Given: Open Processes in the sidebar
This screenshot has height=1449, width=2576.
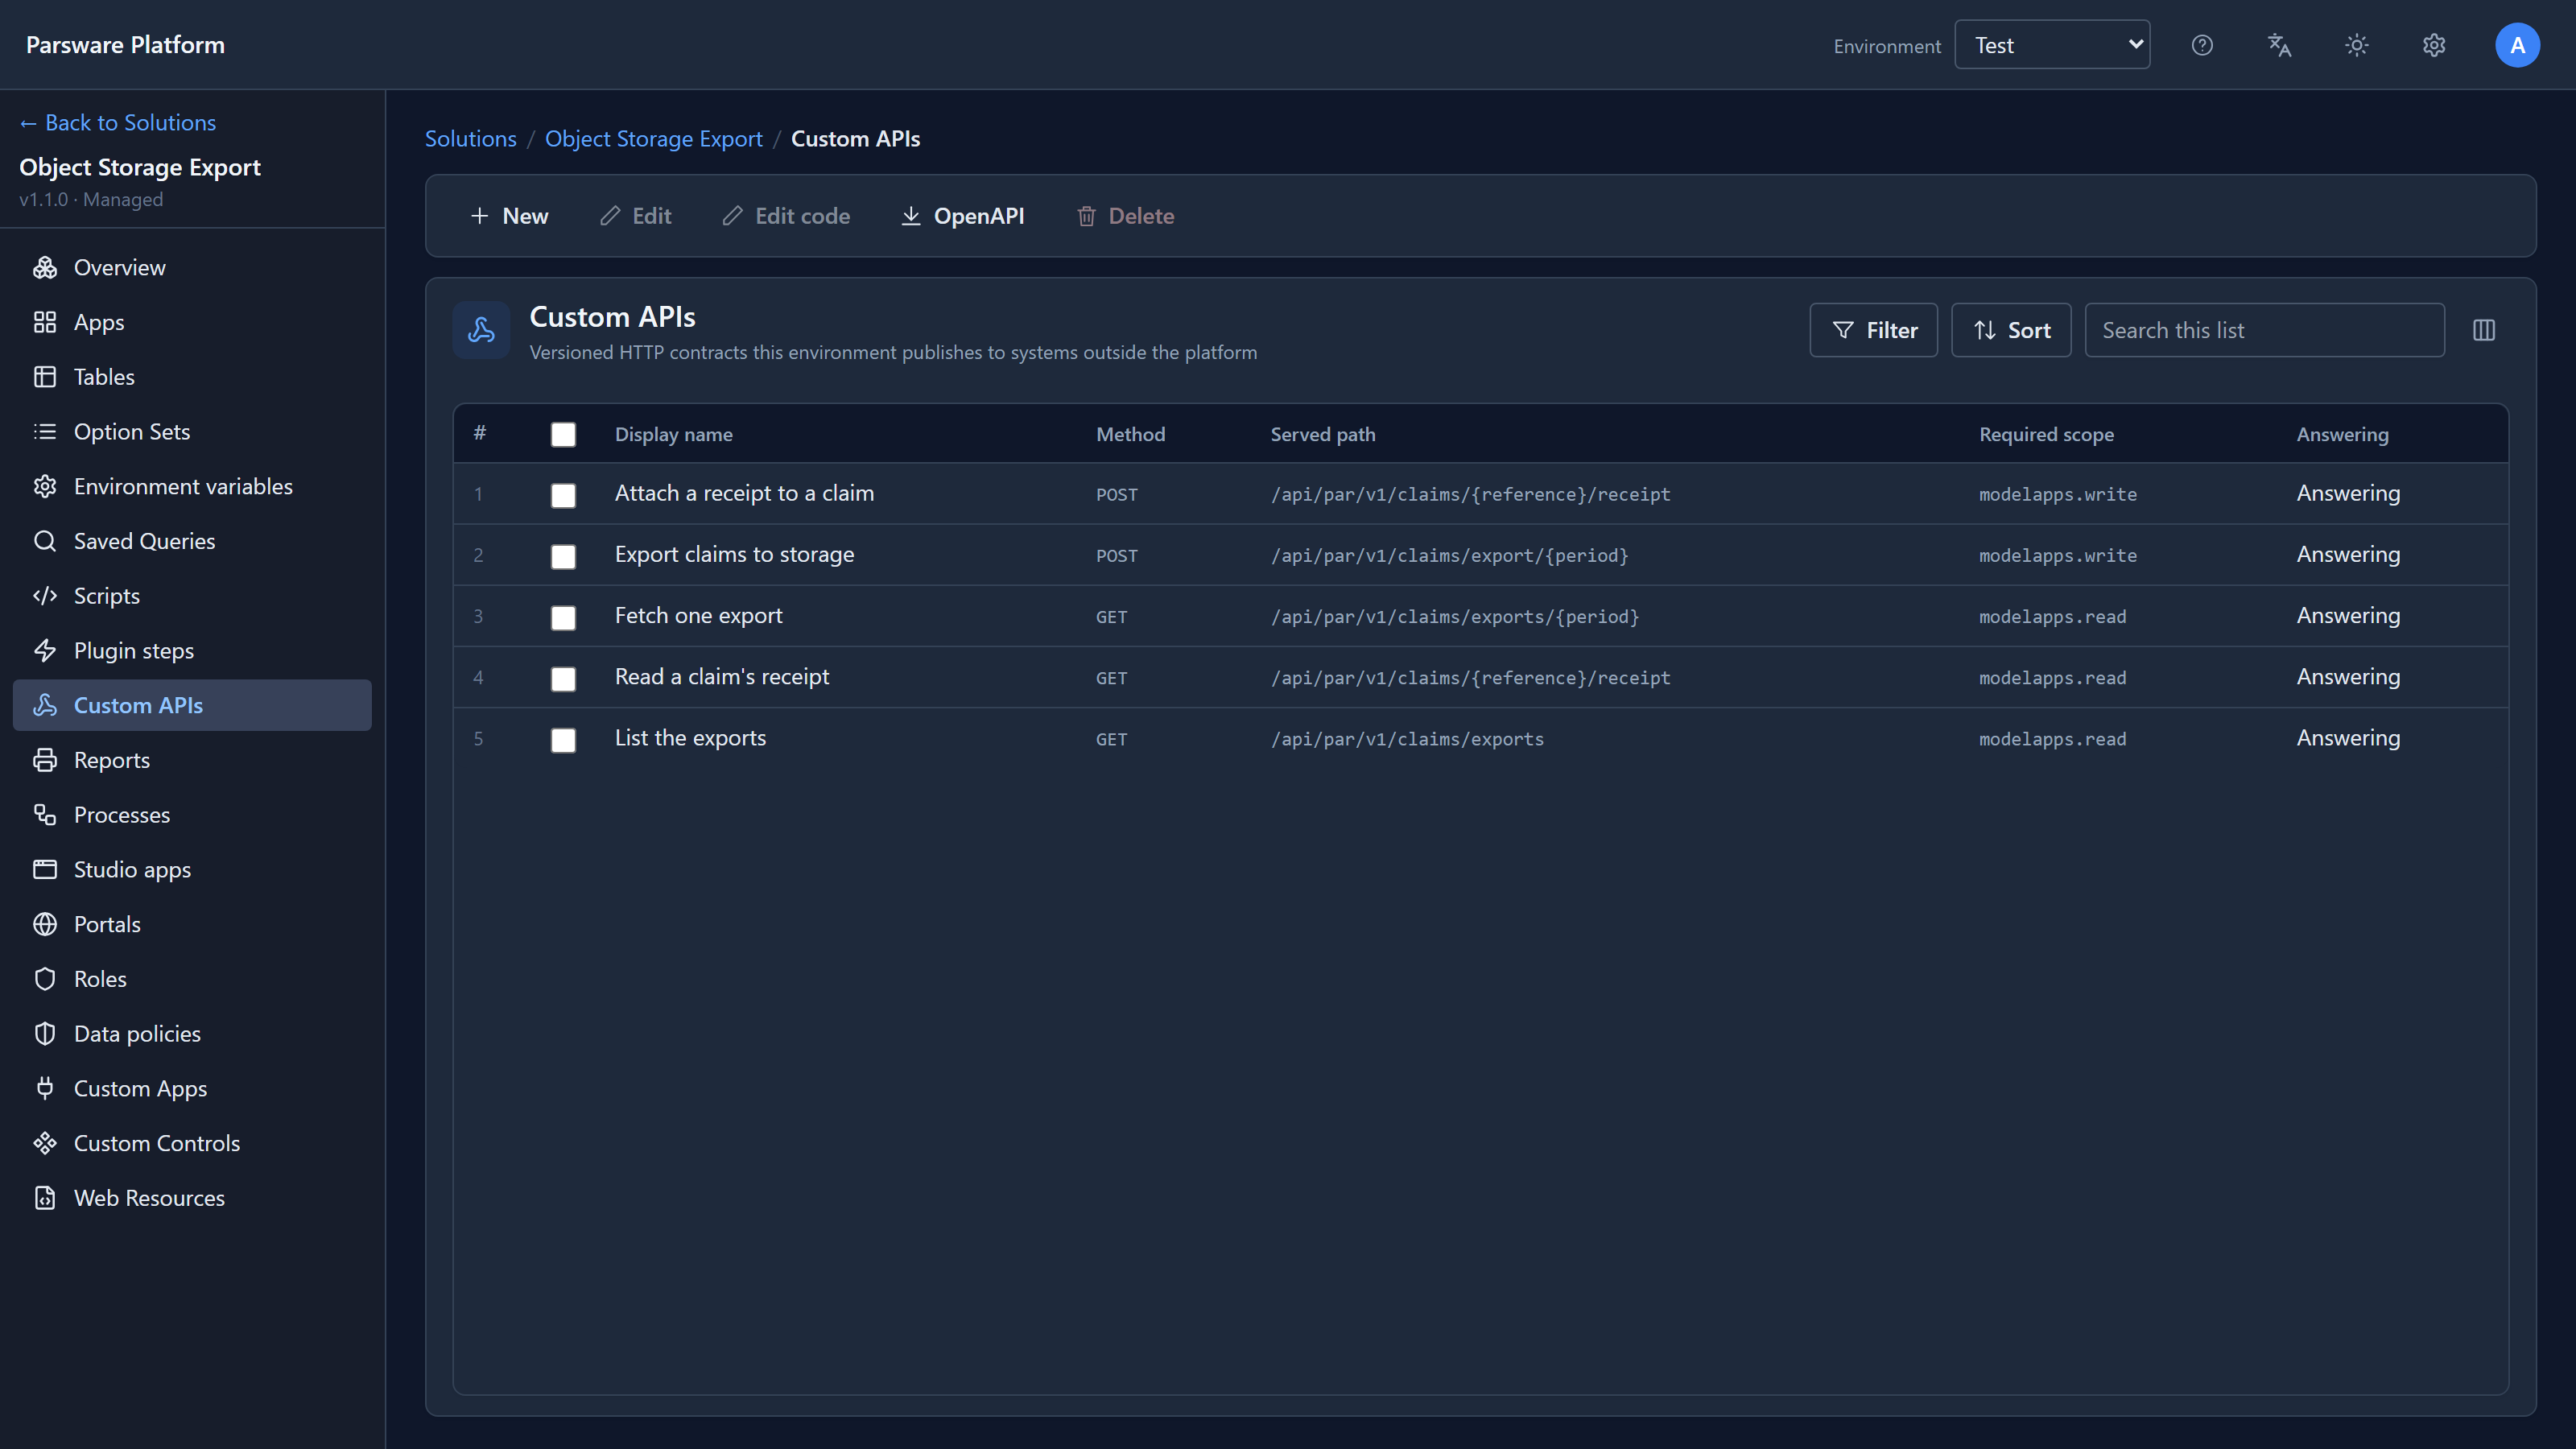Looking at the screenshot, I should 192,815.
